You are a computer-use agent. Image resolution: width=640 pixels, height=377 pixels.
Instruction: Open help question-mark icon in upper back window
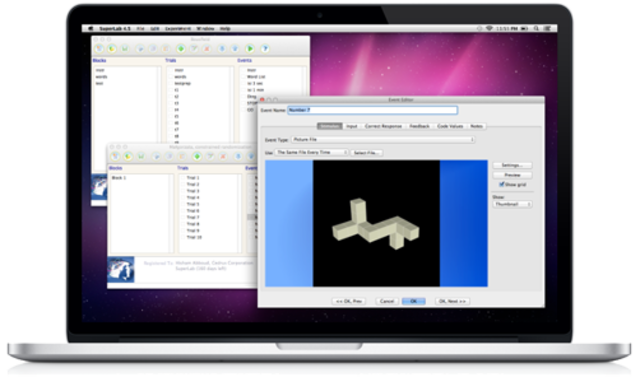pyautogui.click(x=265, y=49)
